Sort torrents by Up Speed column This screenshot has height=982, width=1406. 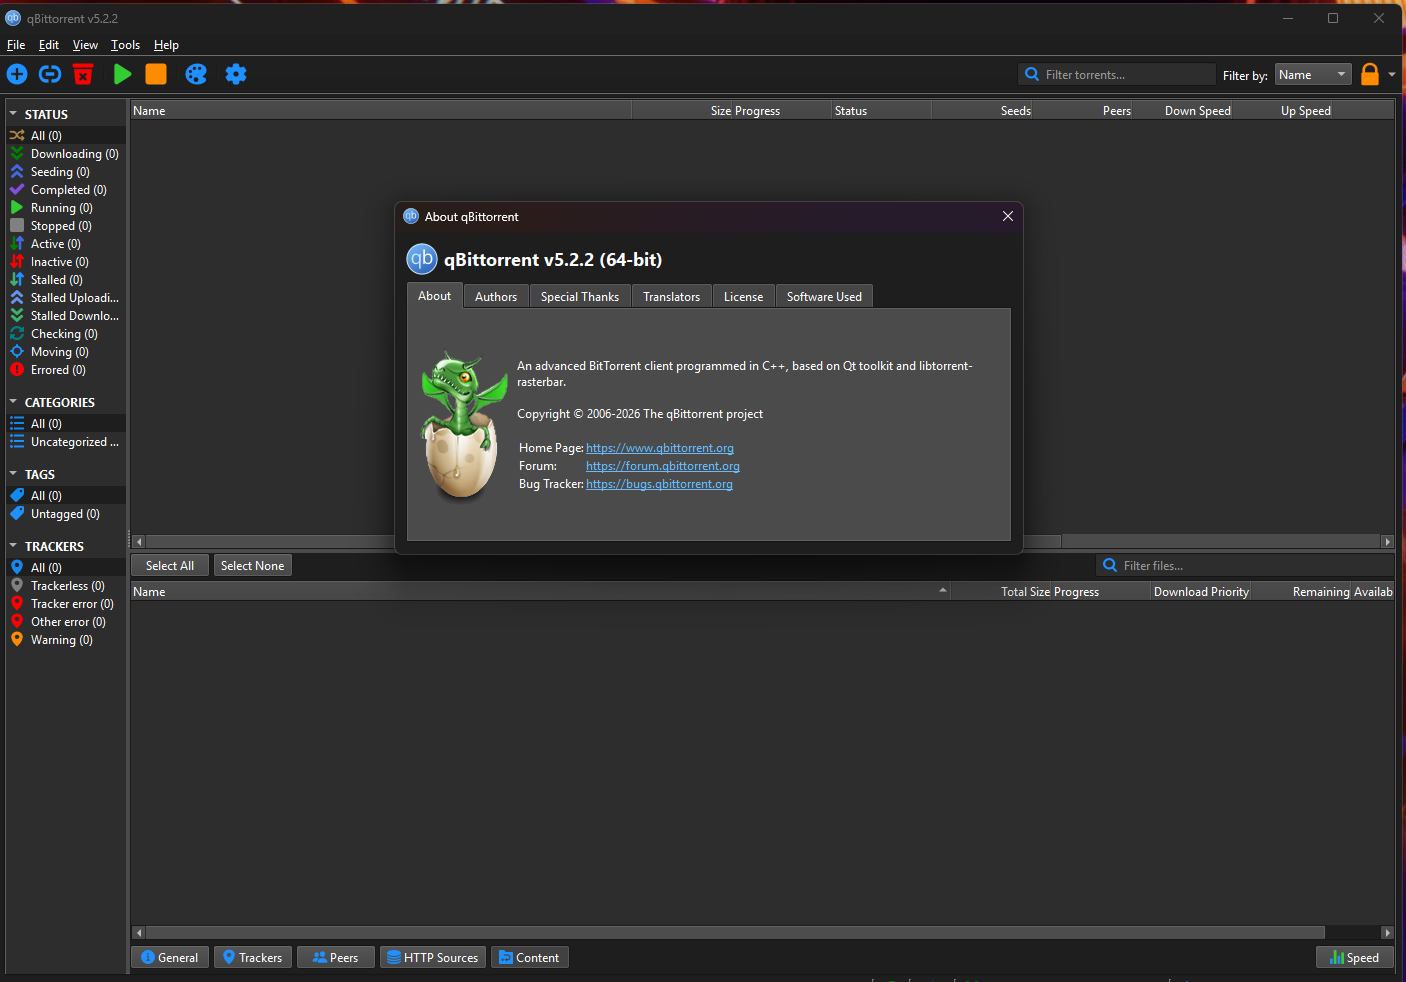point(1282,111)
